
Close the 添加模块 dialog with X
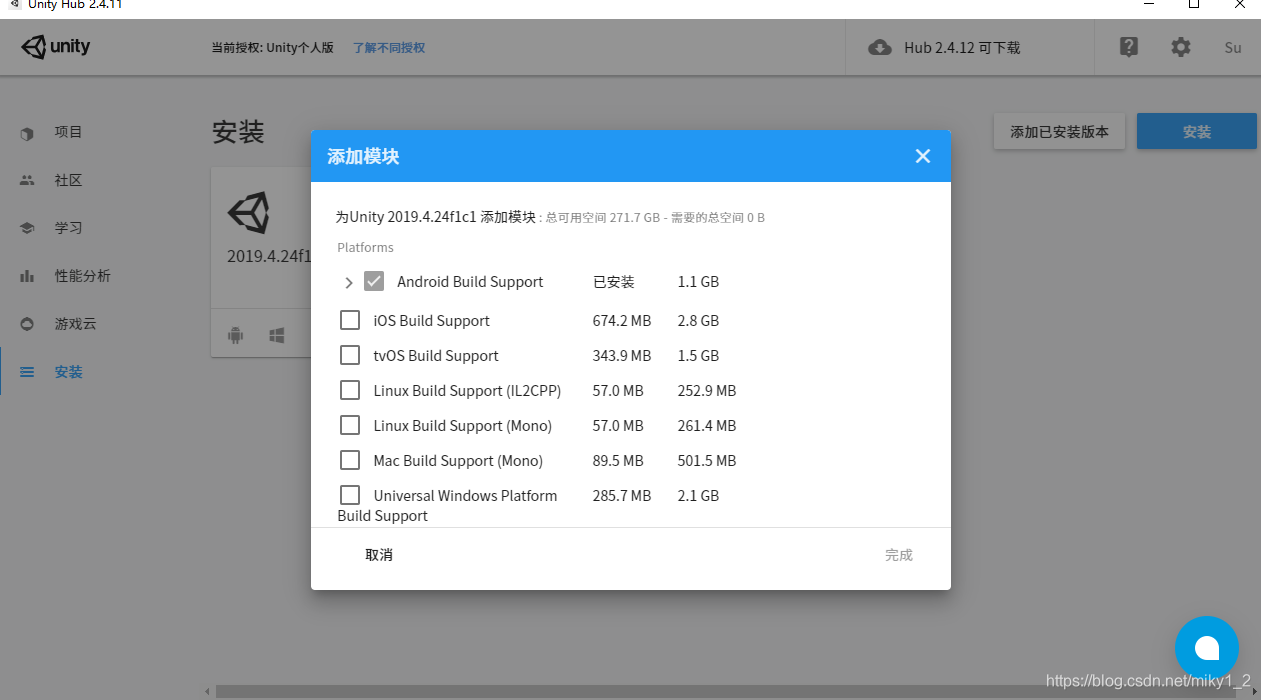click(923, 156)
